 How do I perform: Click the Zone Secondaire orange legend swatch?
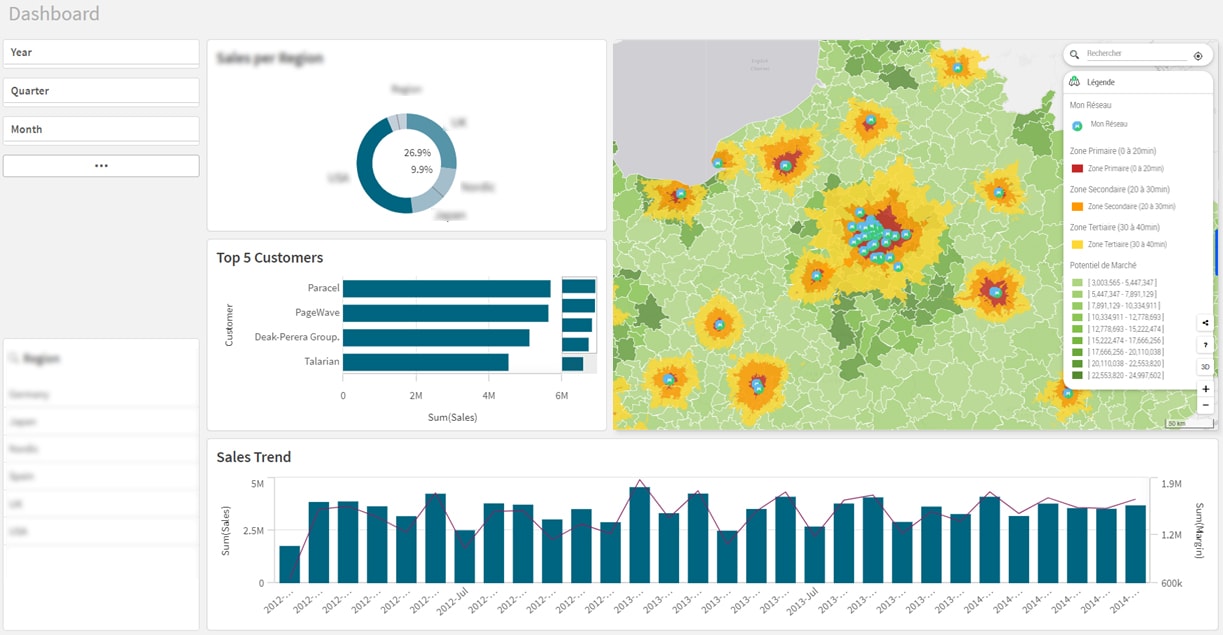coord(1077,207)
